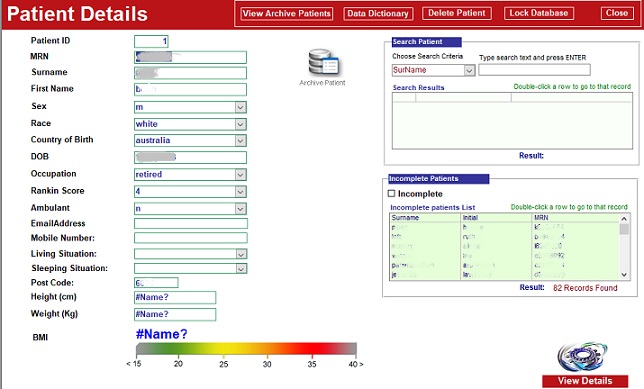Click the Mobile Number input field

click(x=191, y=238)
